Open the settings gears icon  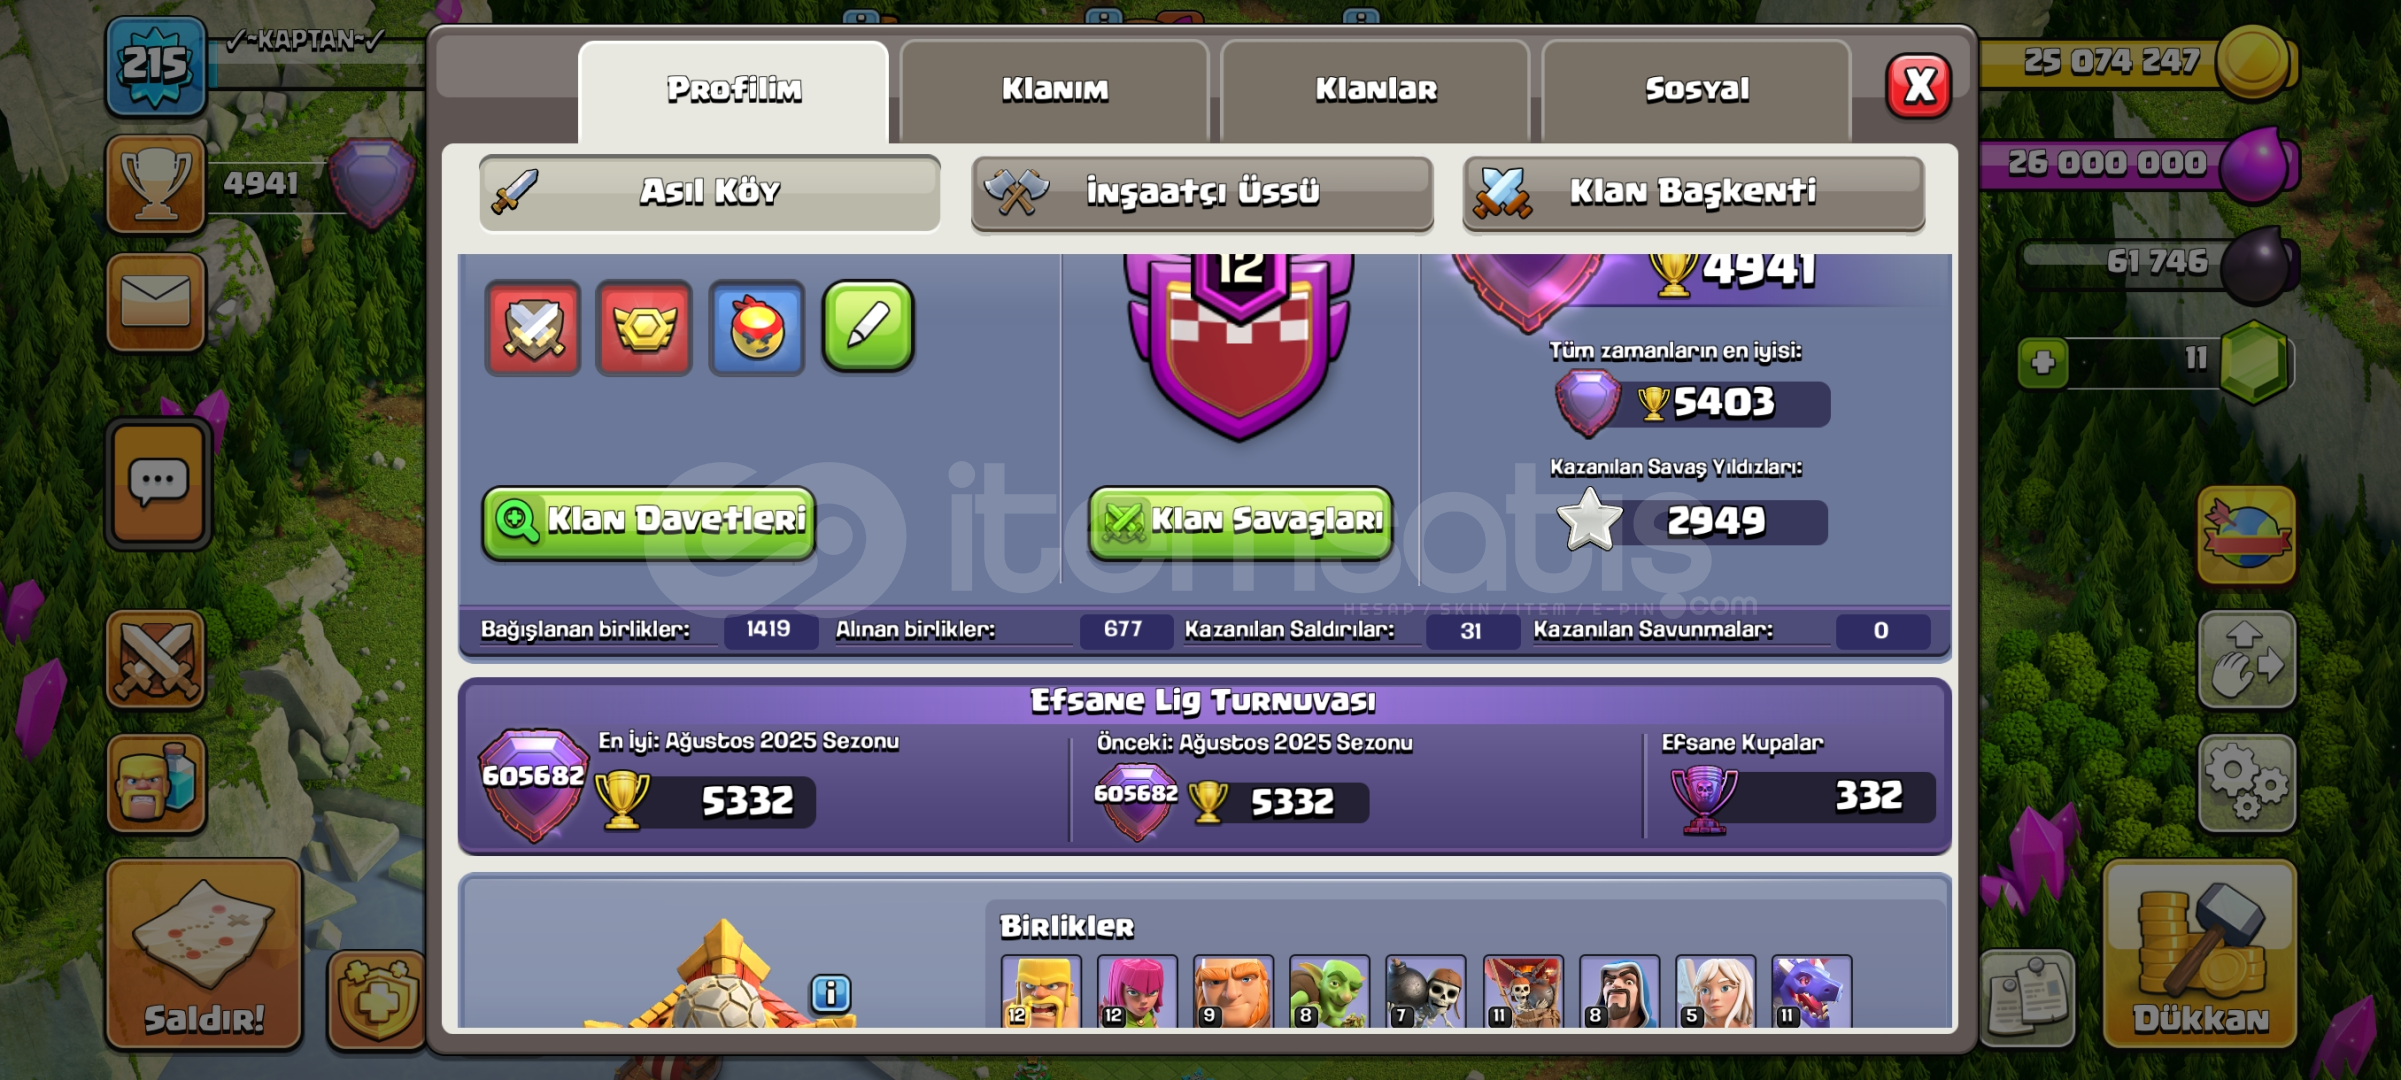coord(2246,783)
